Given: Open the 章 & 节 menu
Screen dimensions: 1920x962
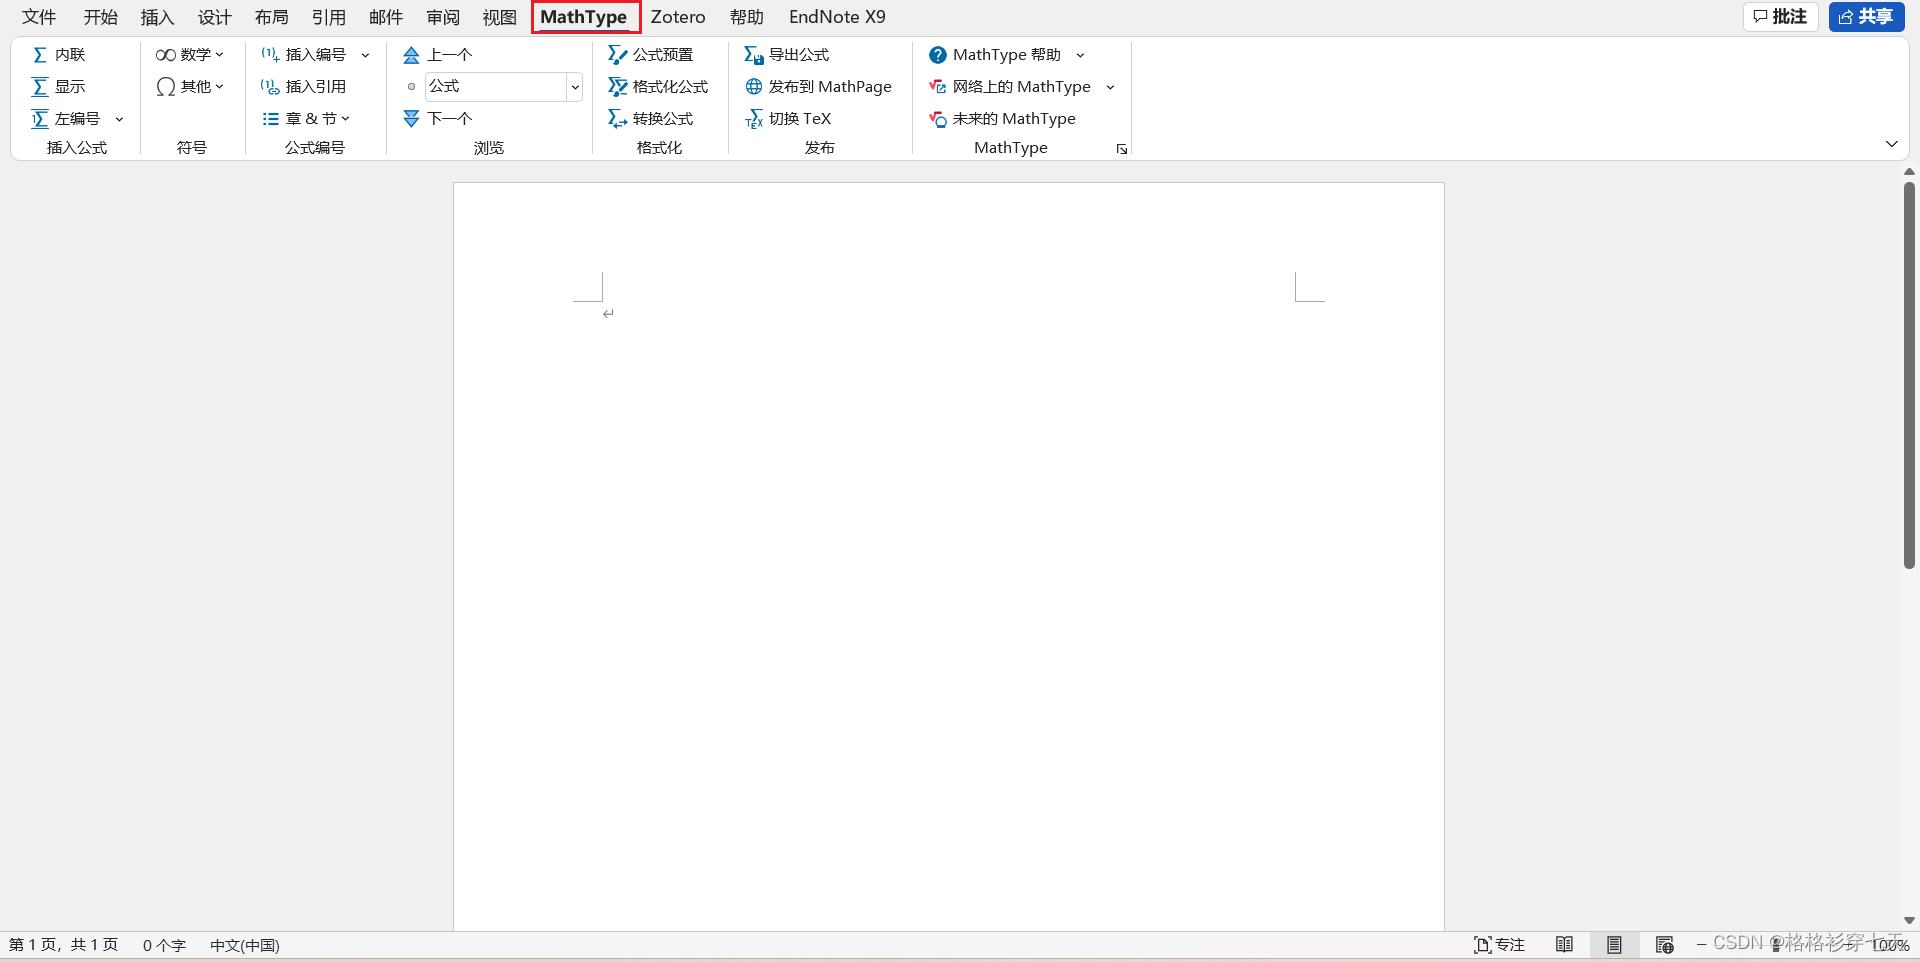Looking at the screenshot, I should (306, 119).
